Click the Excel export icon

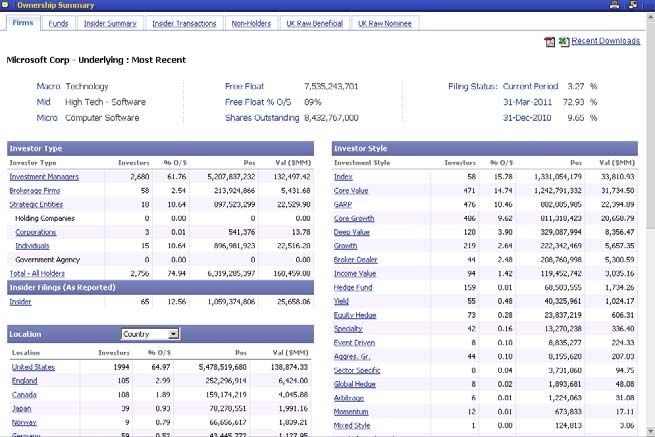point(564,41)
